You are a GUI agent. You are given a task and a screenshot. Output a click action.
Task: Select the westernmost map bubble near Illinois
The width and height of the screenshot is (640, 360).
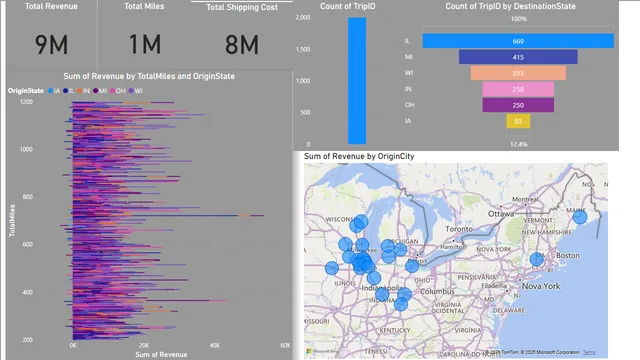332,268
